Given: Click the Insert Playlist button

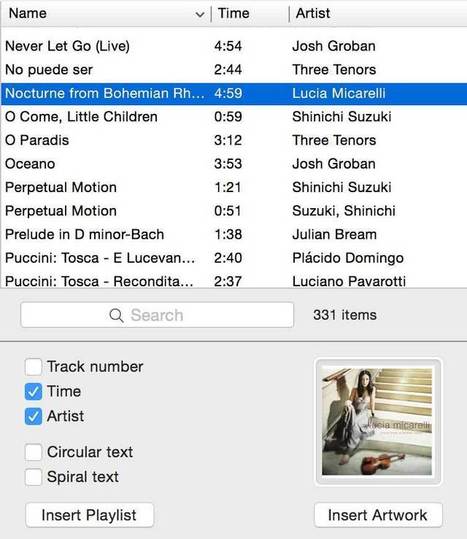Looking at the screenshot, I should [x=89, y=515].
